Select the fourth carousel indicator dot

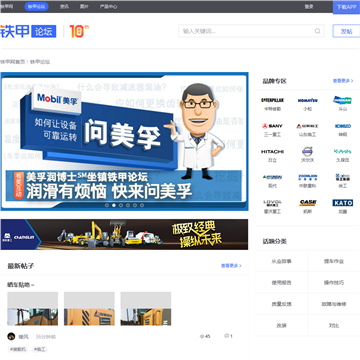[128, 205]
